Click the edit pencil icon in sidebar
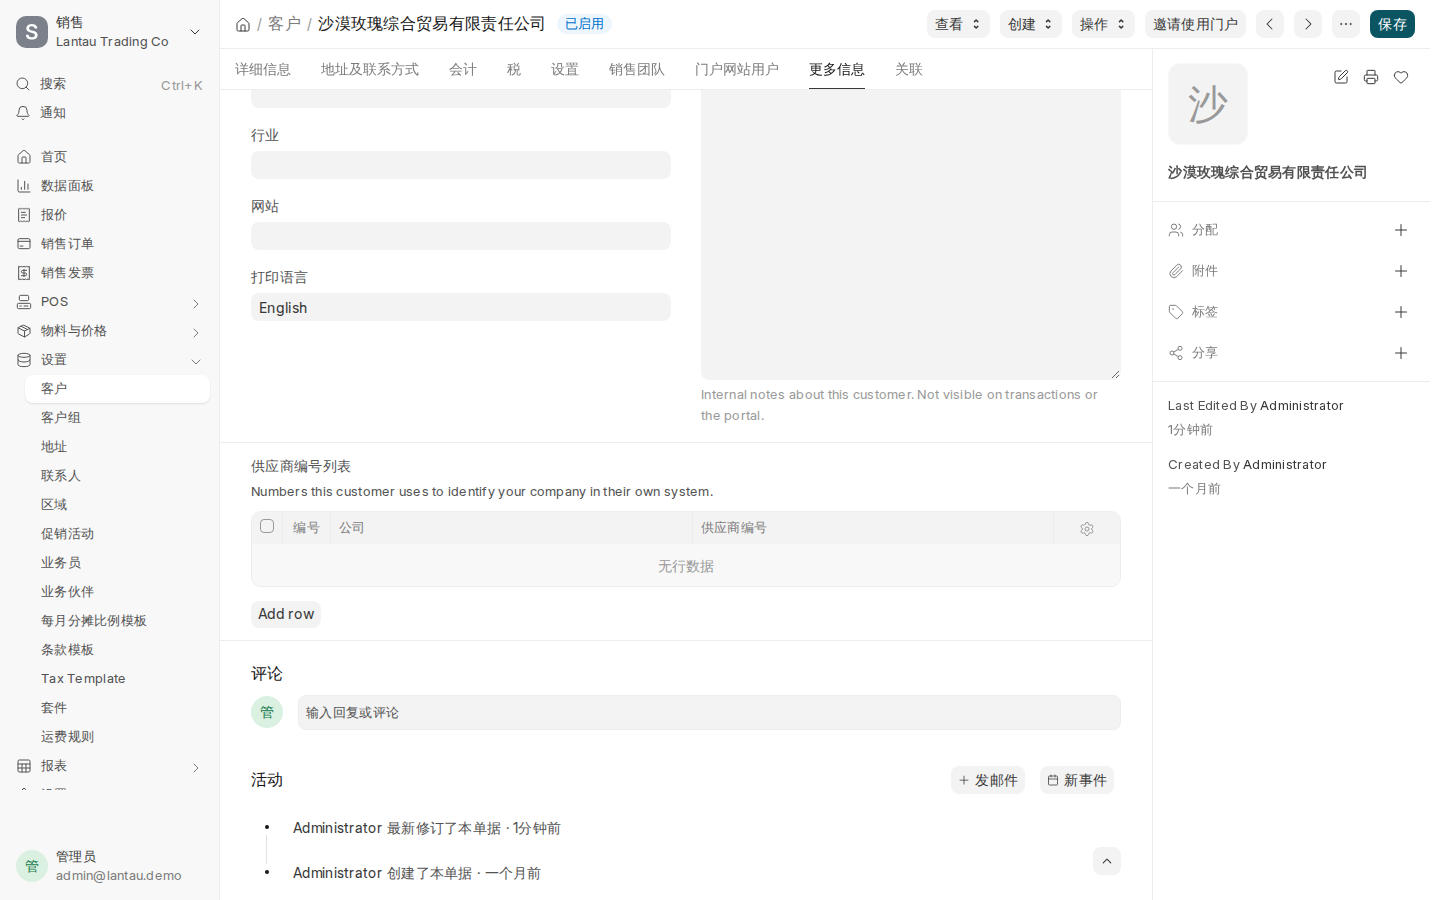 coord(1341,77)
